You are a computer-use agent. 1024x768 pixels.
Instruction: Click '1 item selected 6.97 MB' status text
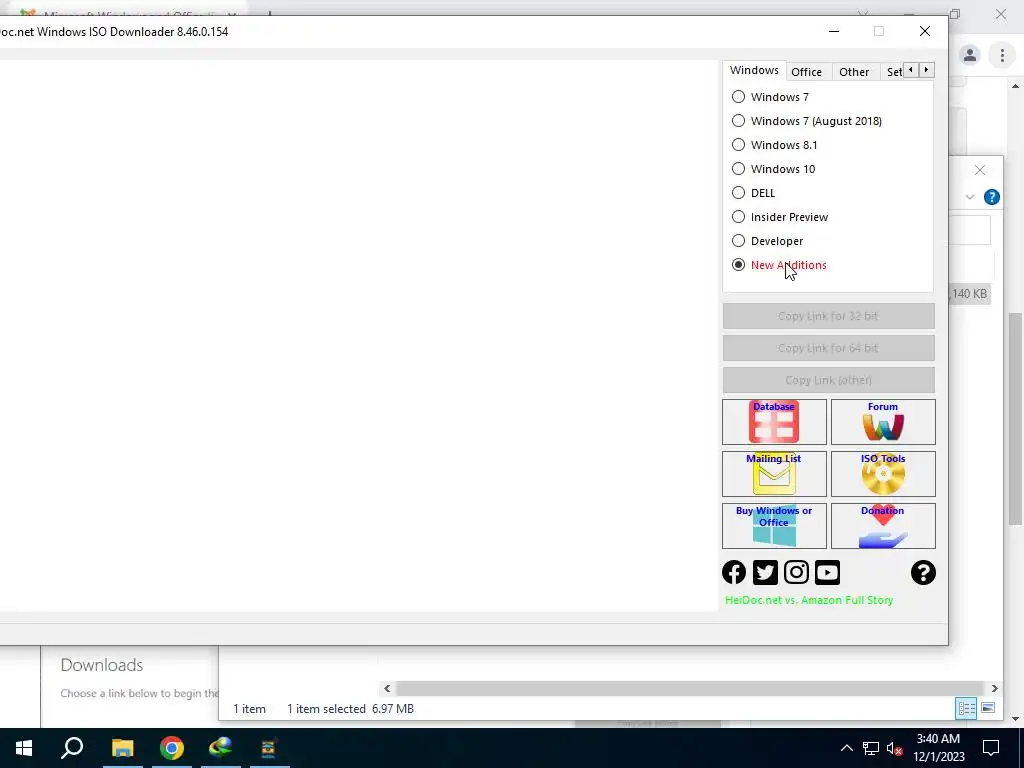(350, 709)
